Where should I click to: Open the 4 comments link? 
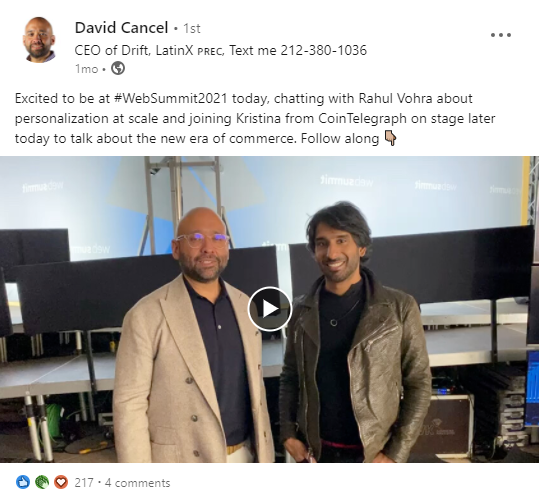pyautogui.click(x=138, y=483)
